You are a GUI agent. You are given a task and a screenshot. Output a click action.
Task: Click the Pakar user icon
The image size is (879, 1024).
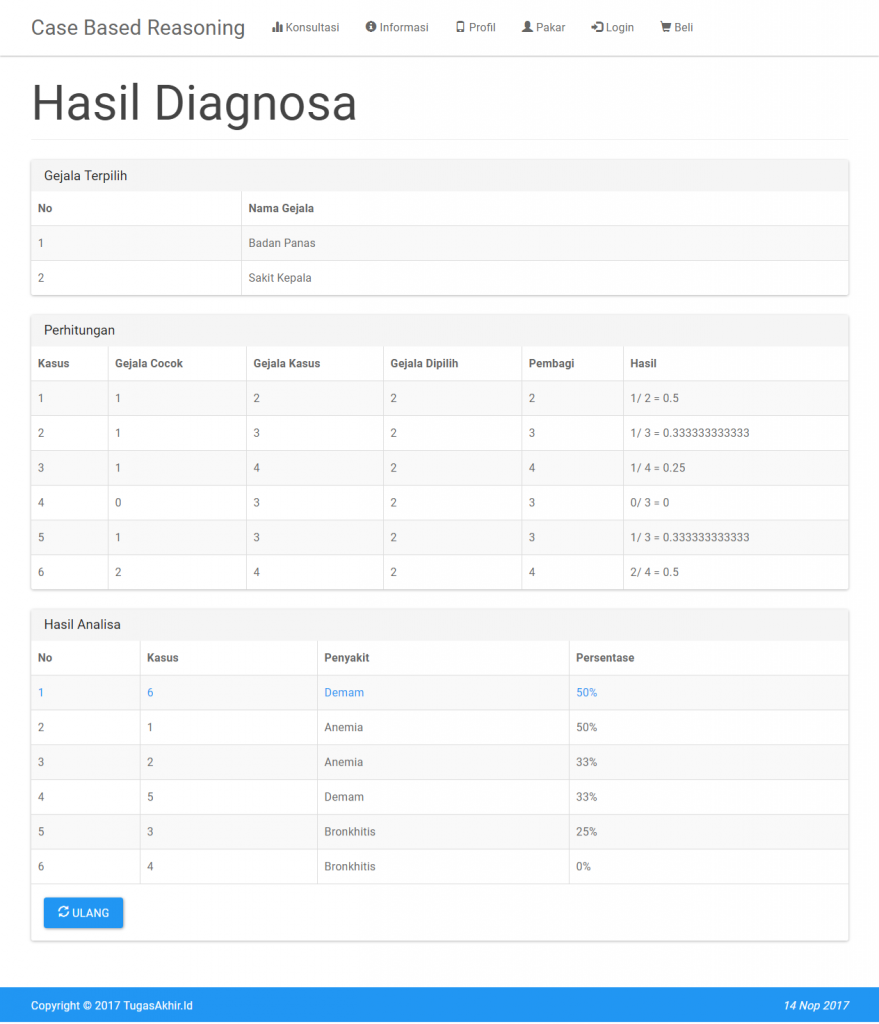coord(527,28)
